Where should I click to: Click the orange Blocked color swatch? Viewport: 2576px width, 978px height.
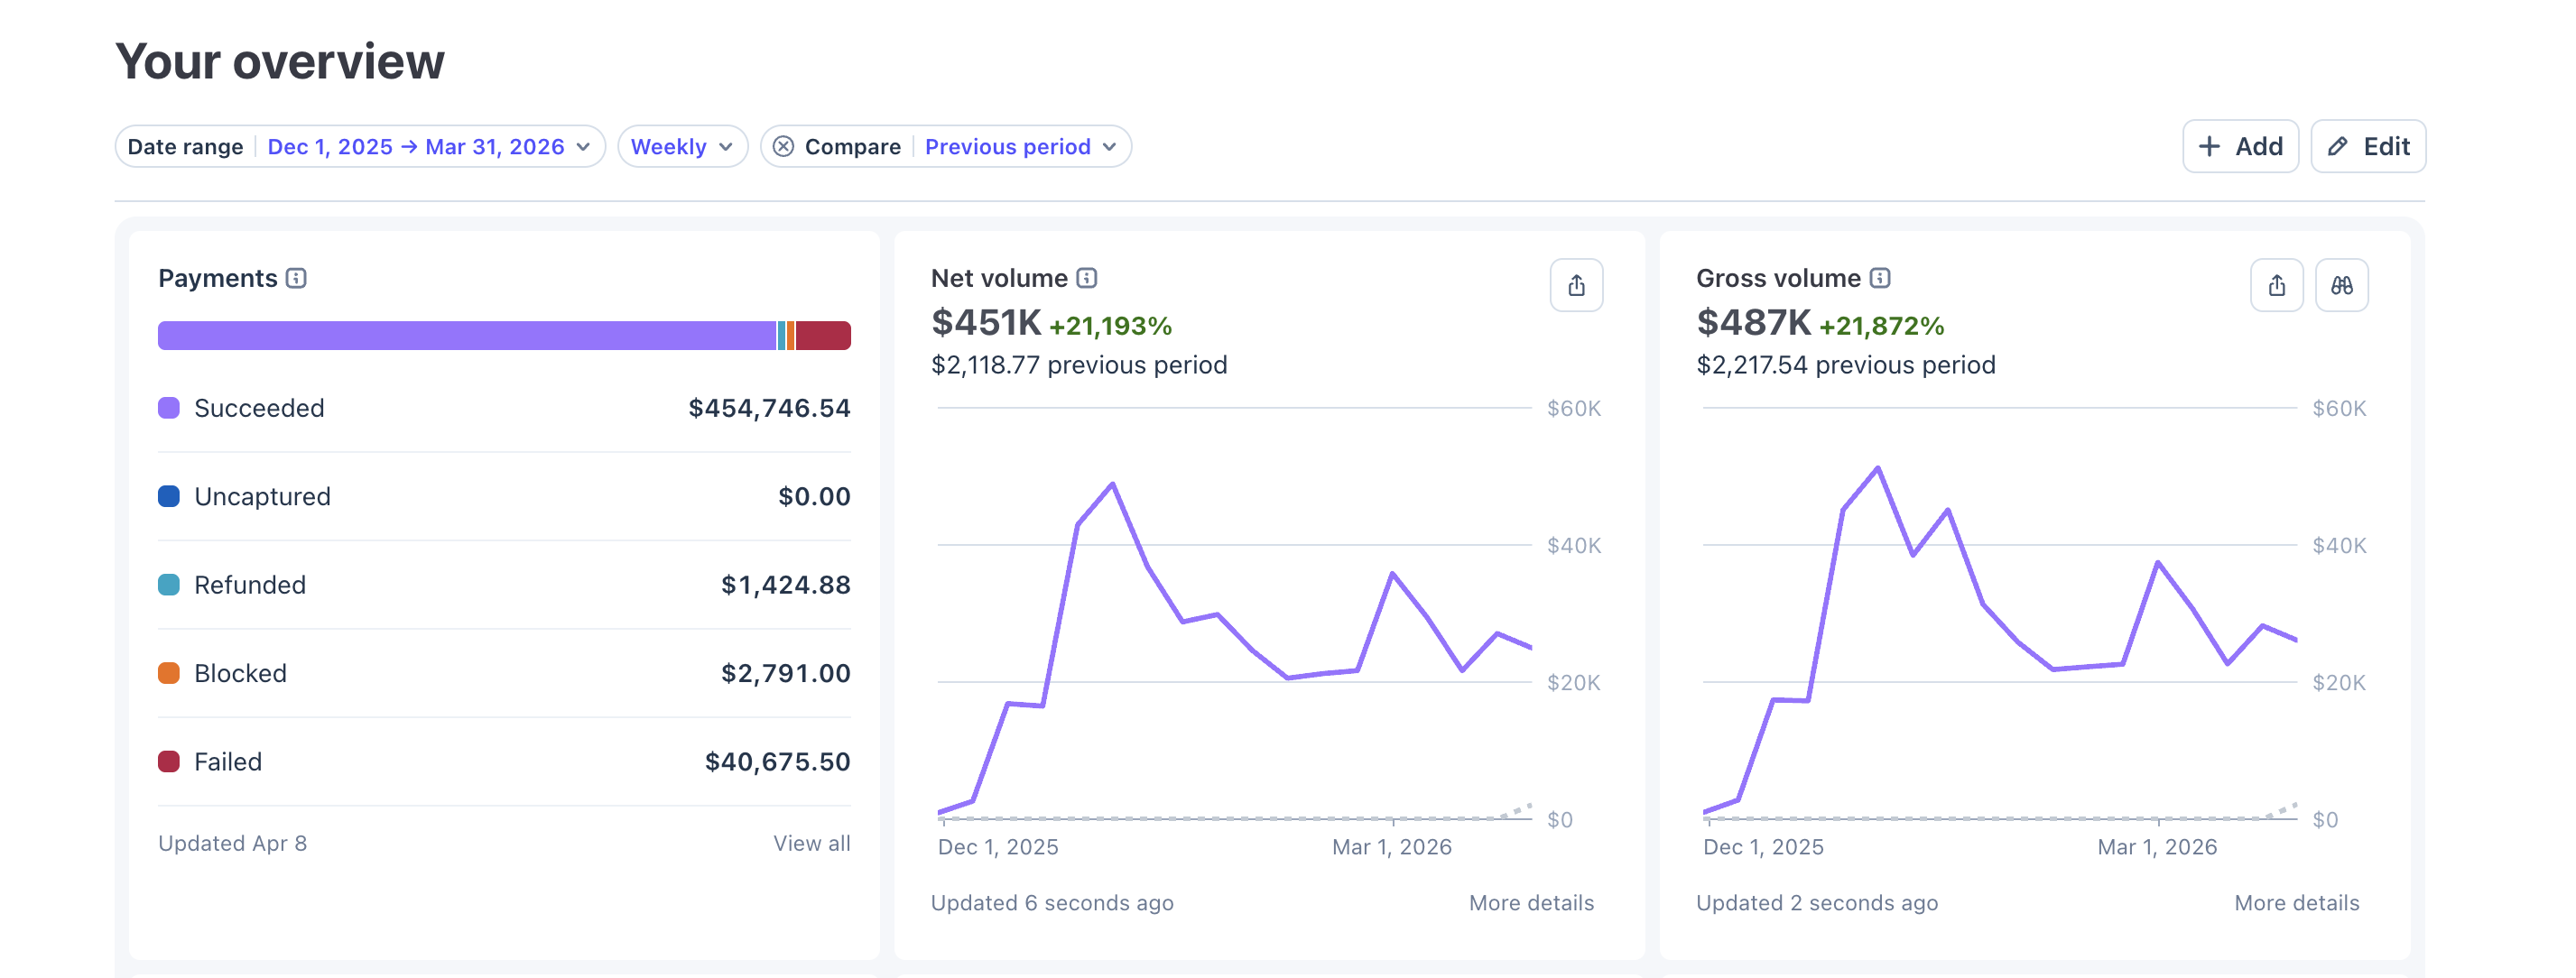[x=169, y=673]
